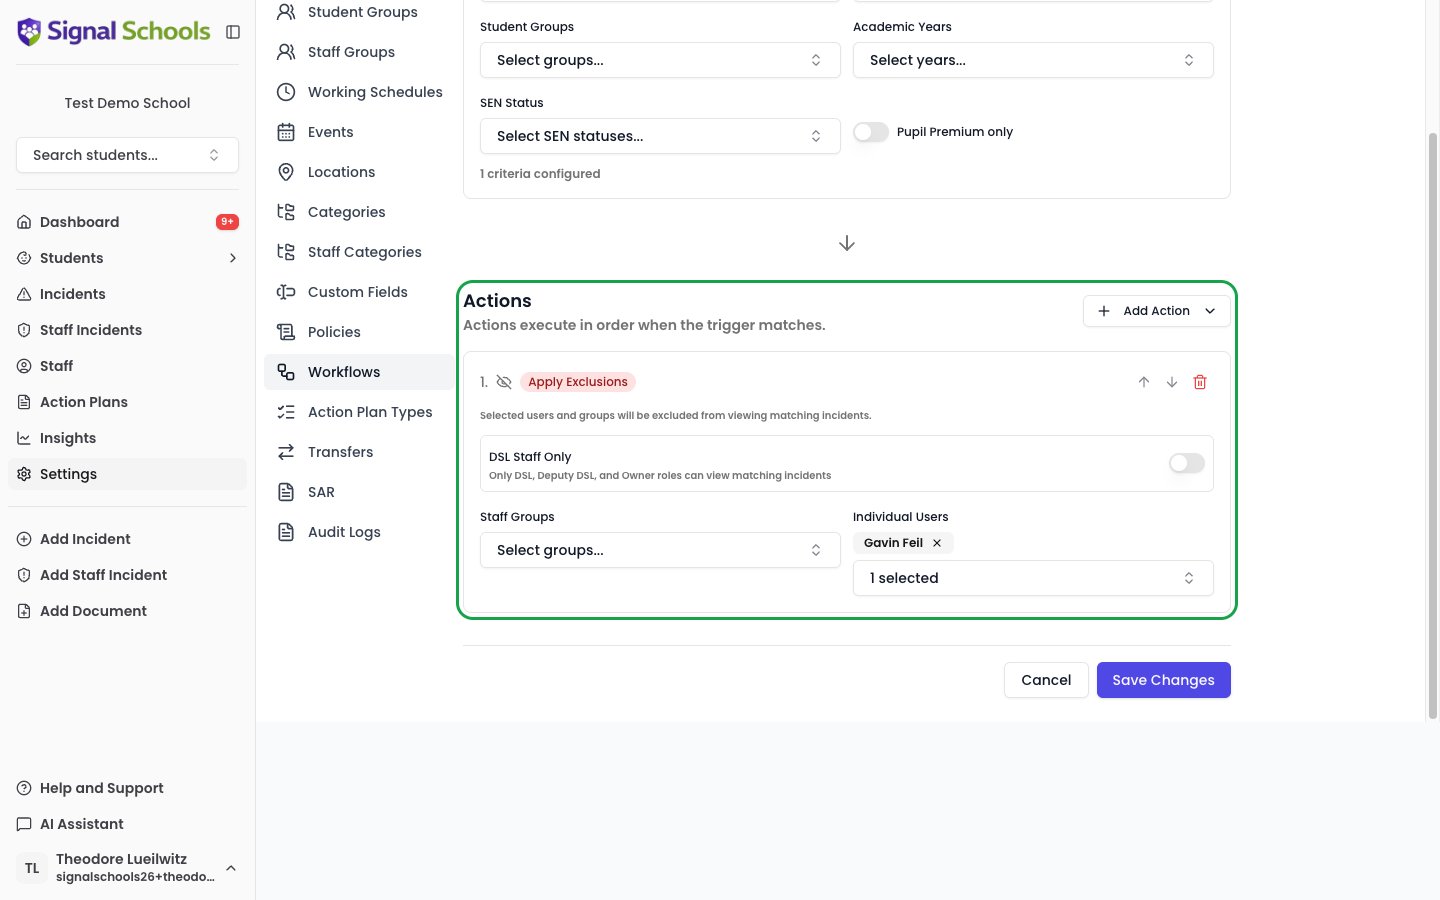
Task: Open the Add Action dropdown
Action: tap(1157, 311)
